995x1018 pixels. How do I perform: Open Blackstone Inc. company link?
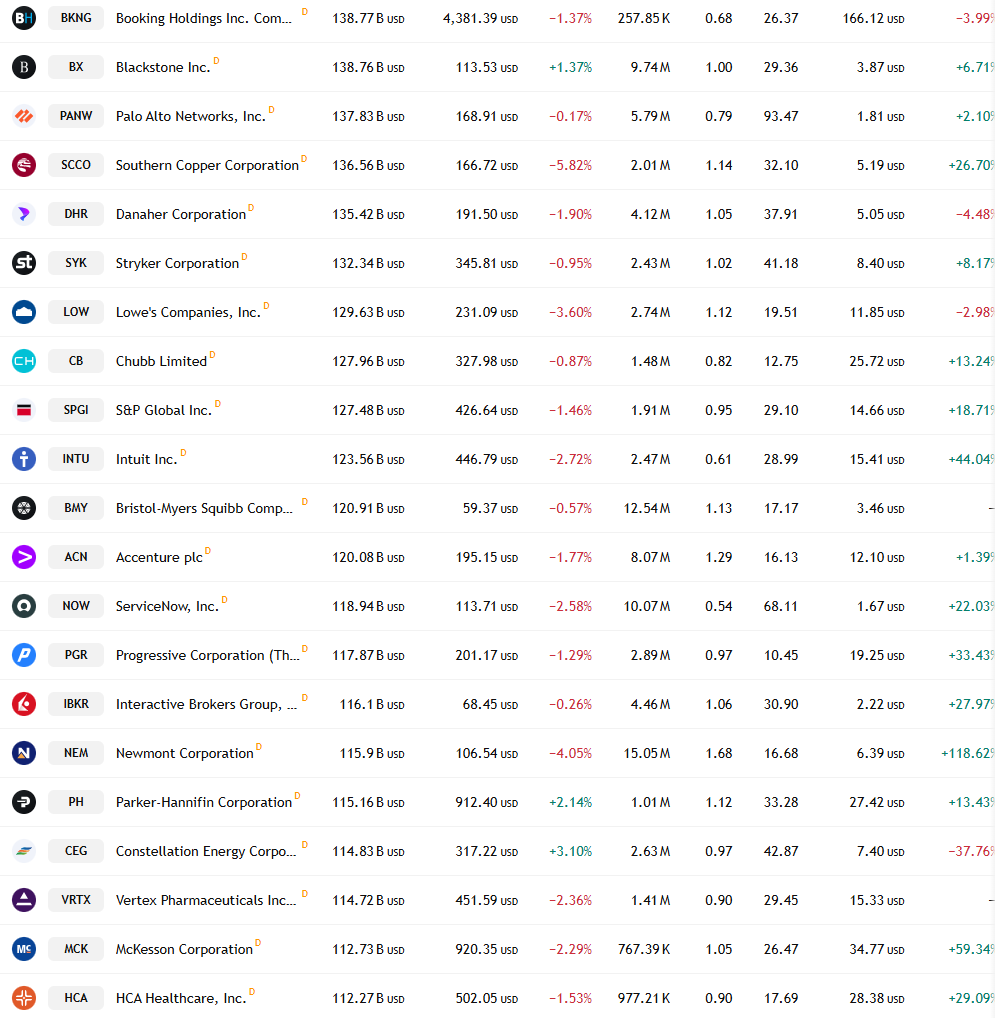[x=163, y=68]
